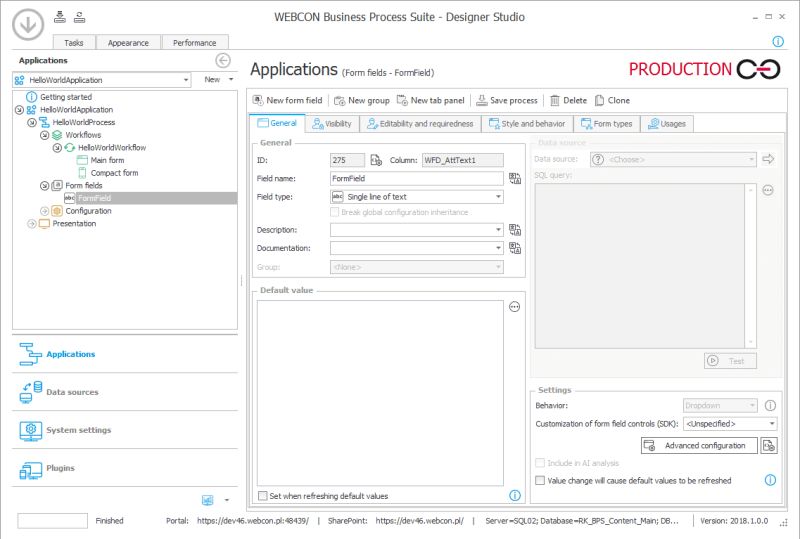Click the Save process toolbar button

click(507, 100)
